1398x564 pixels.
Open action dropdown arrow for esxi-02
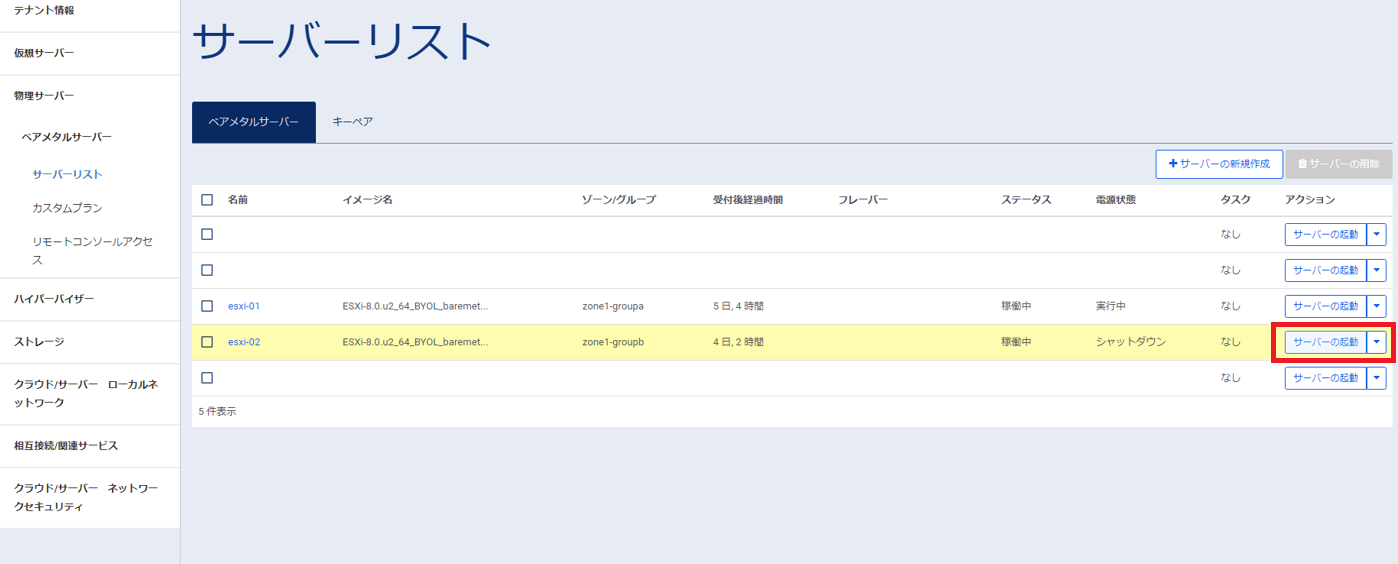pos(1377,342)
